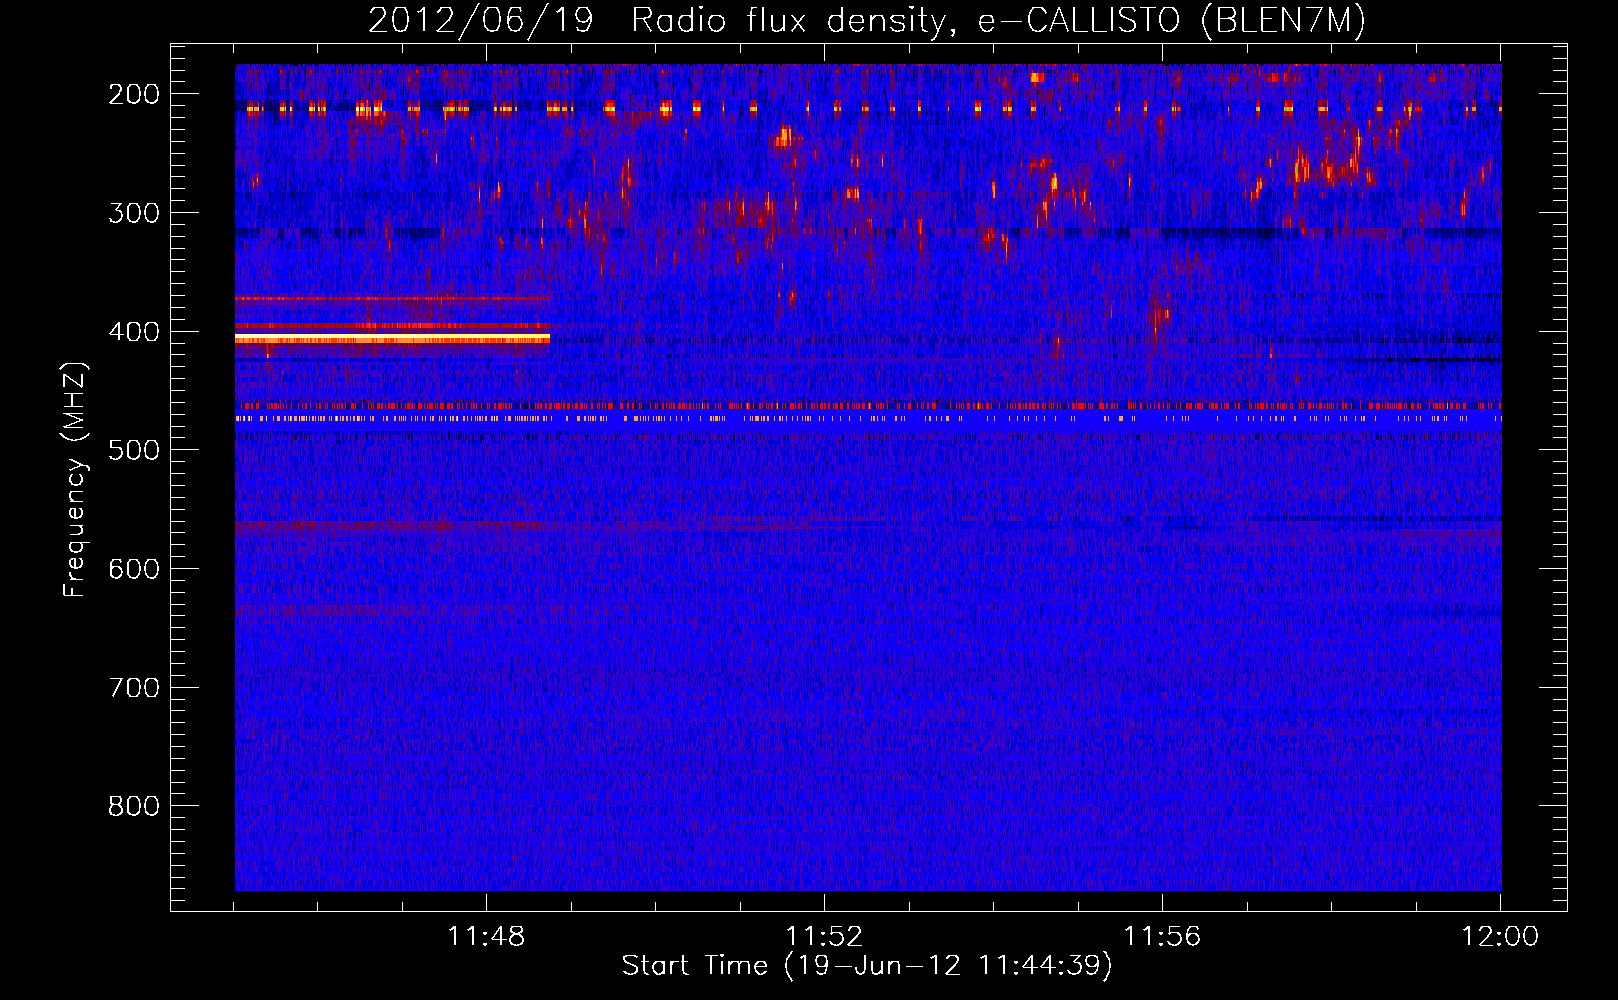This screenshot has width=1618, height=1000.
Task: Click the 11:56 time tick label
Action: click(x=1162, y=937)
